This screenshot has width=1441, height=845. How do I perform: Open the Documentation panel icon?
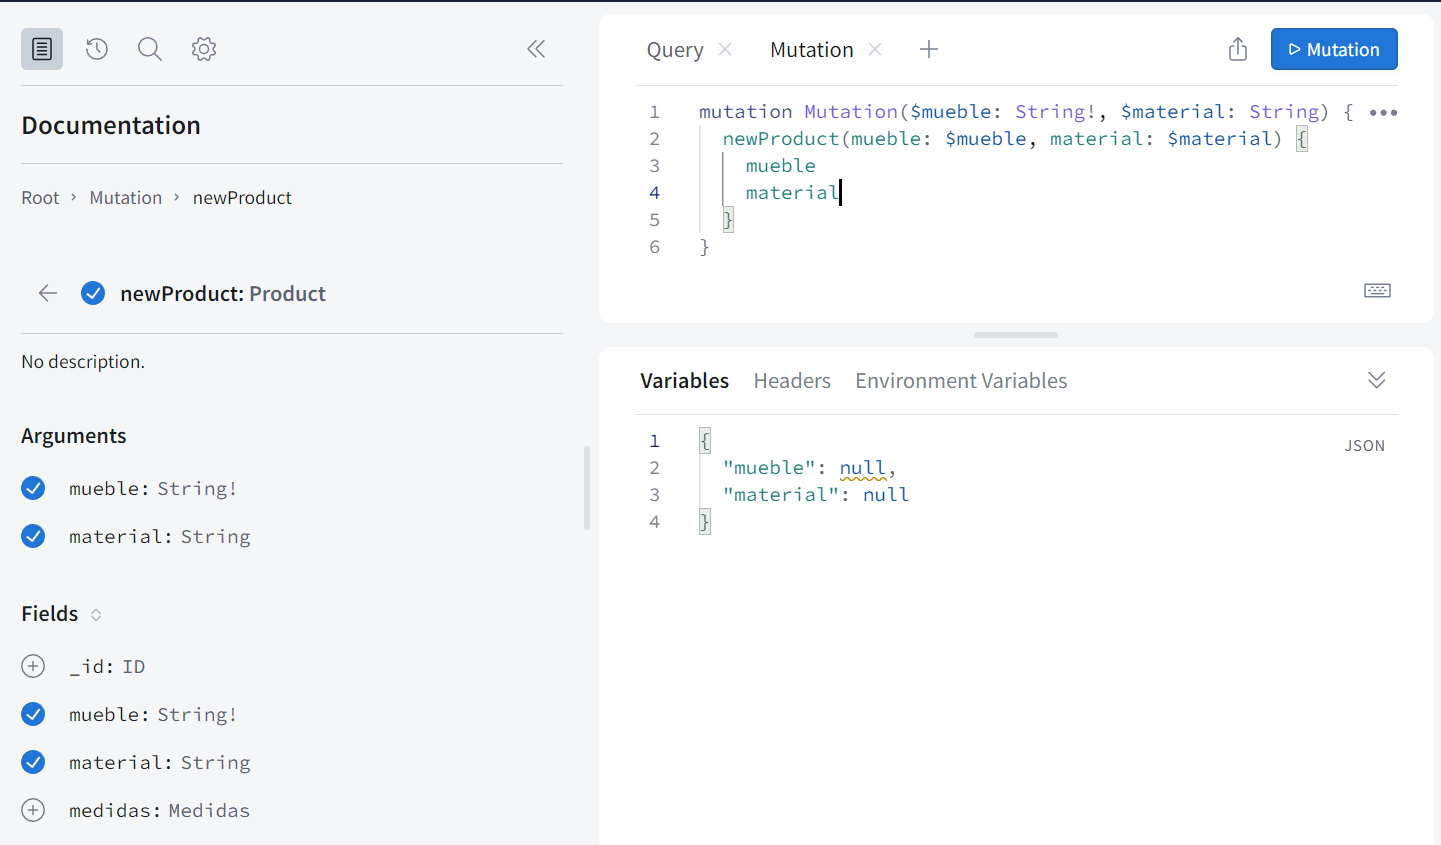coord(42,49)
